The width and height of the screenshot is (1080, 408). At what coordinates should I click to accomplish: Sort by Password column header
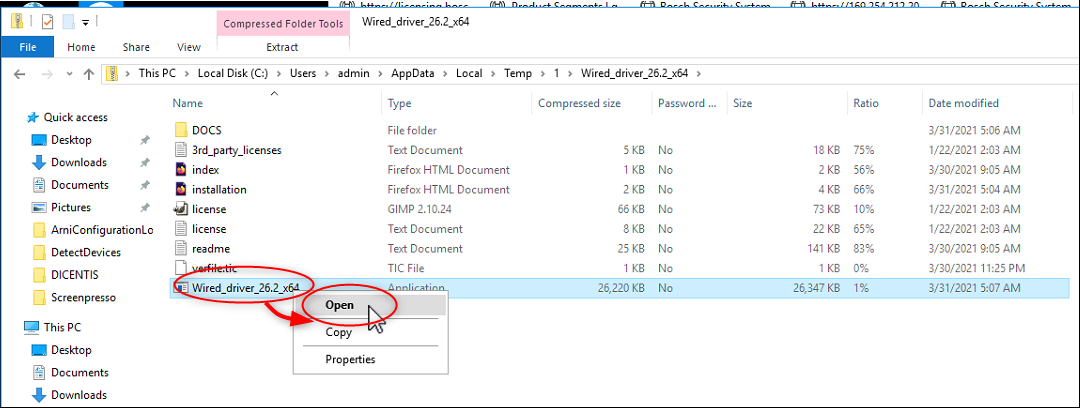(689, 103)
